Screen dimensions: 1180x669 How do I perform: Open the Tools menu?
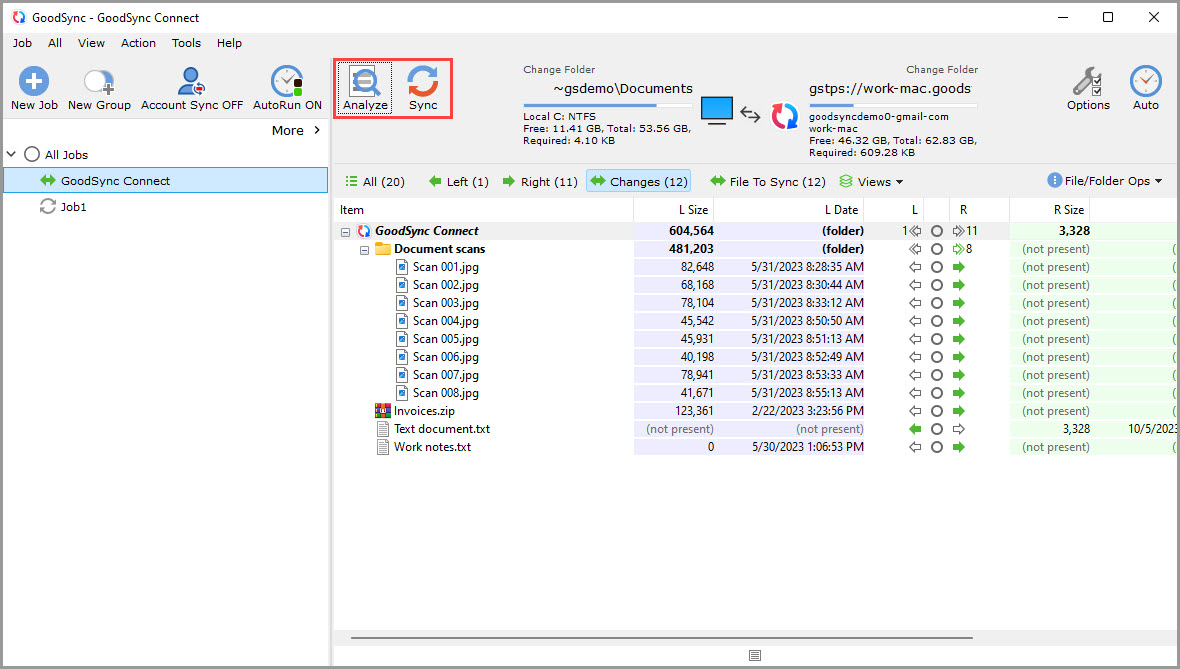click(x=186, y=43)
